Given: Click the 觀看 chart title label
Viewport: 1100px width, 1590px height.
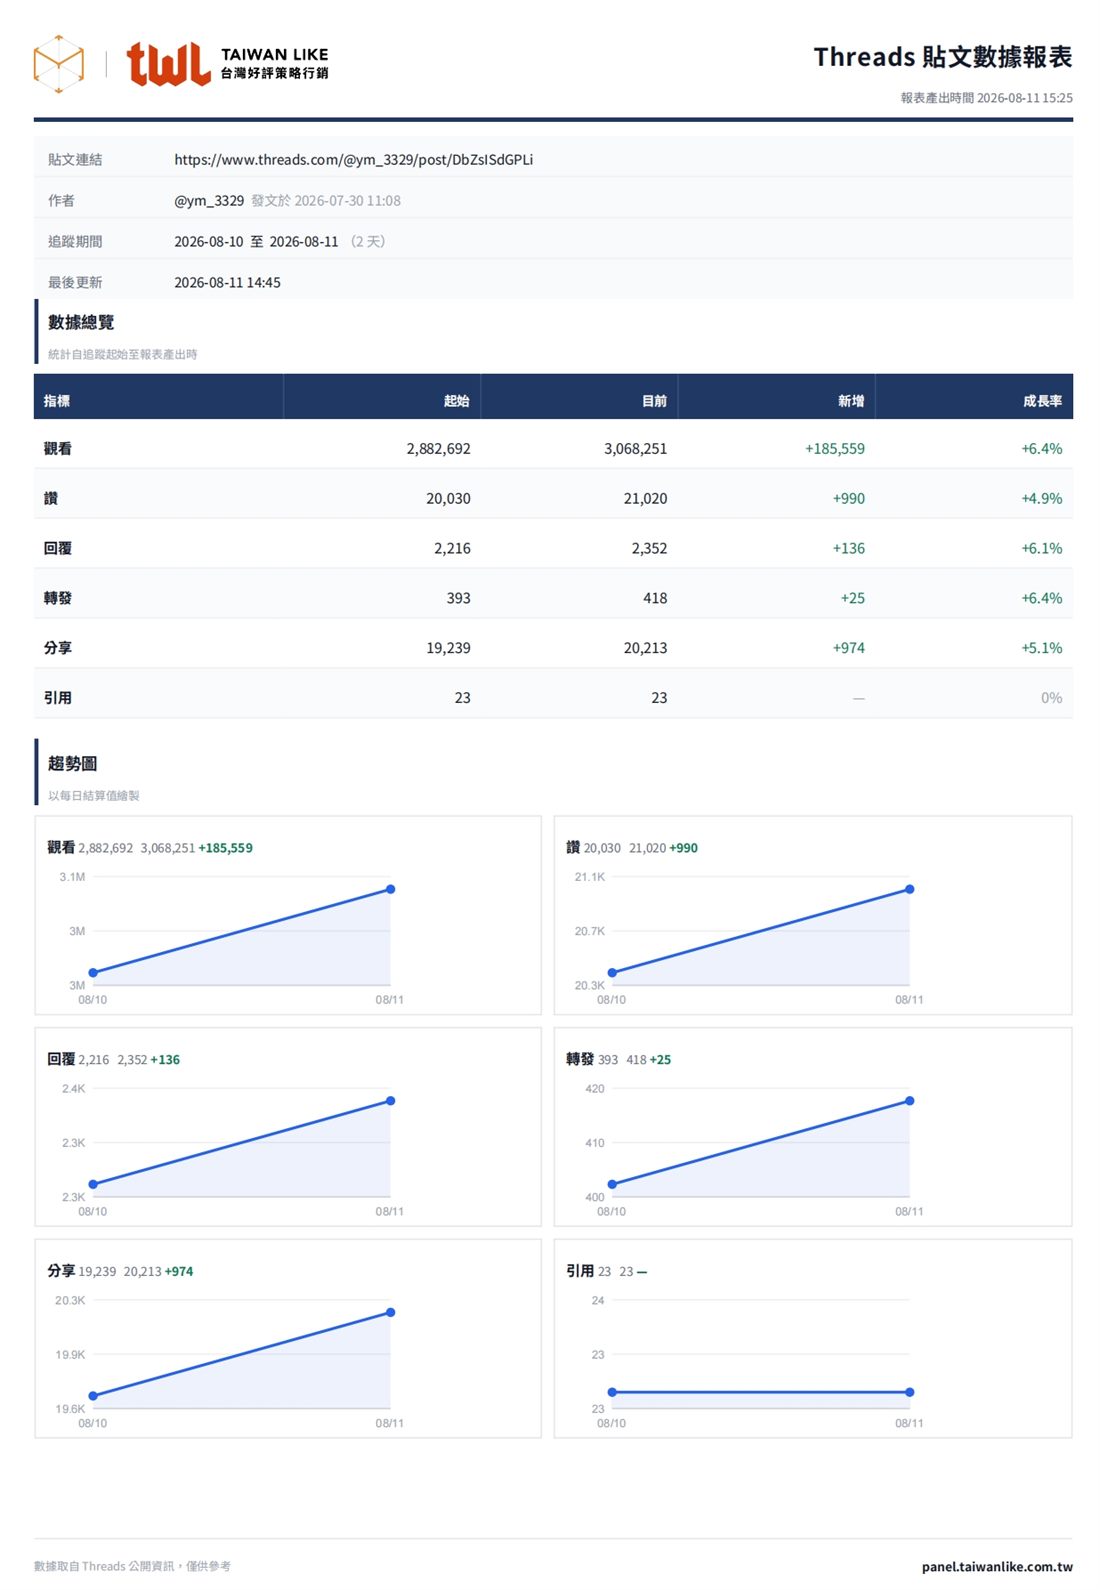Looking at the screenshot, I should click(x=61, y=847).
